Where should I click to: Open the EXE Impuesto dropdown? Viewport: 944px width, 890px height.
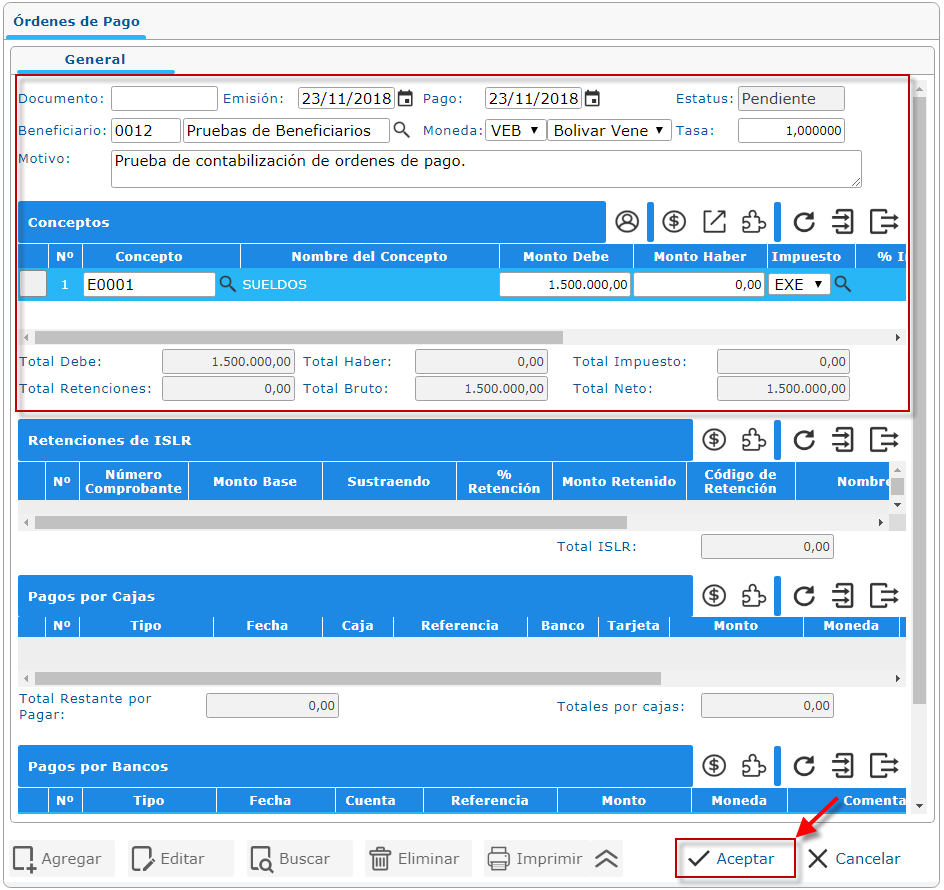pos(799,284)
